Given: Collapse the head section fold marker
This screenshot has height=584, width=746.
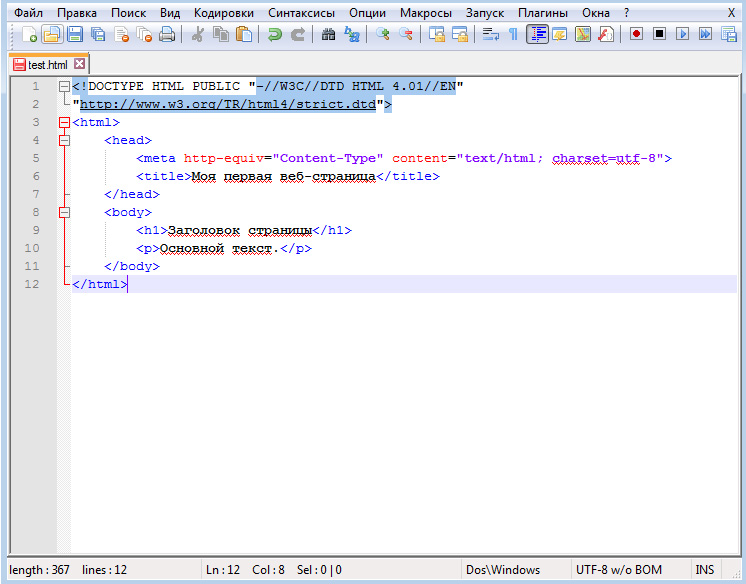Looking at the screenshot, I should [65, 140].
